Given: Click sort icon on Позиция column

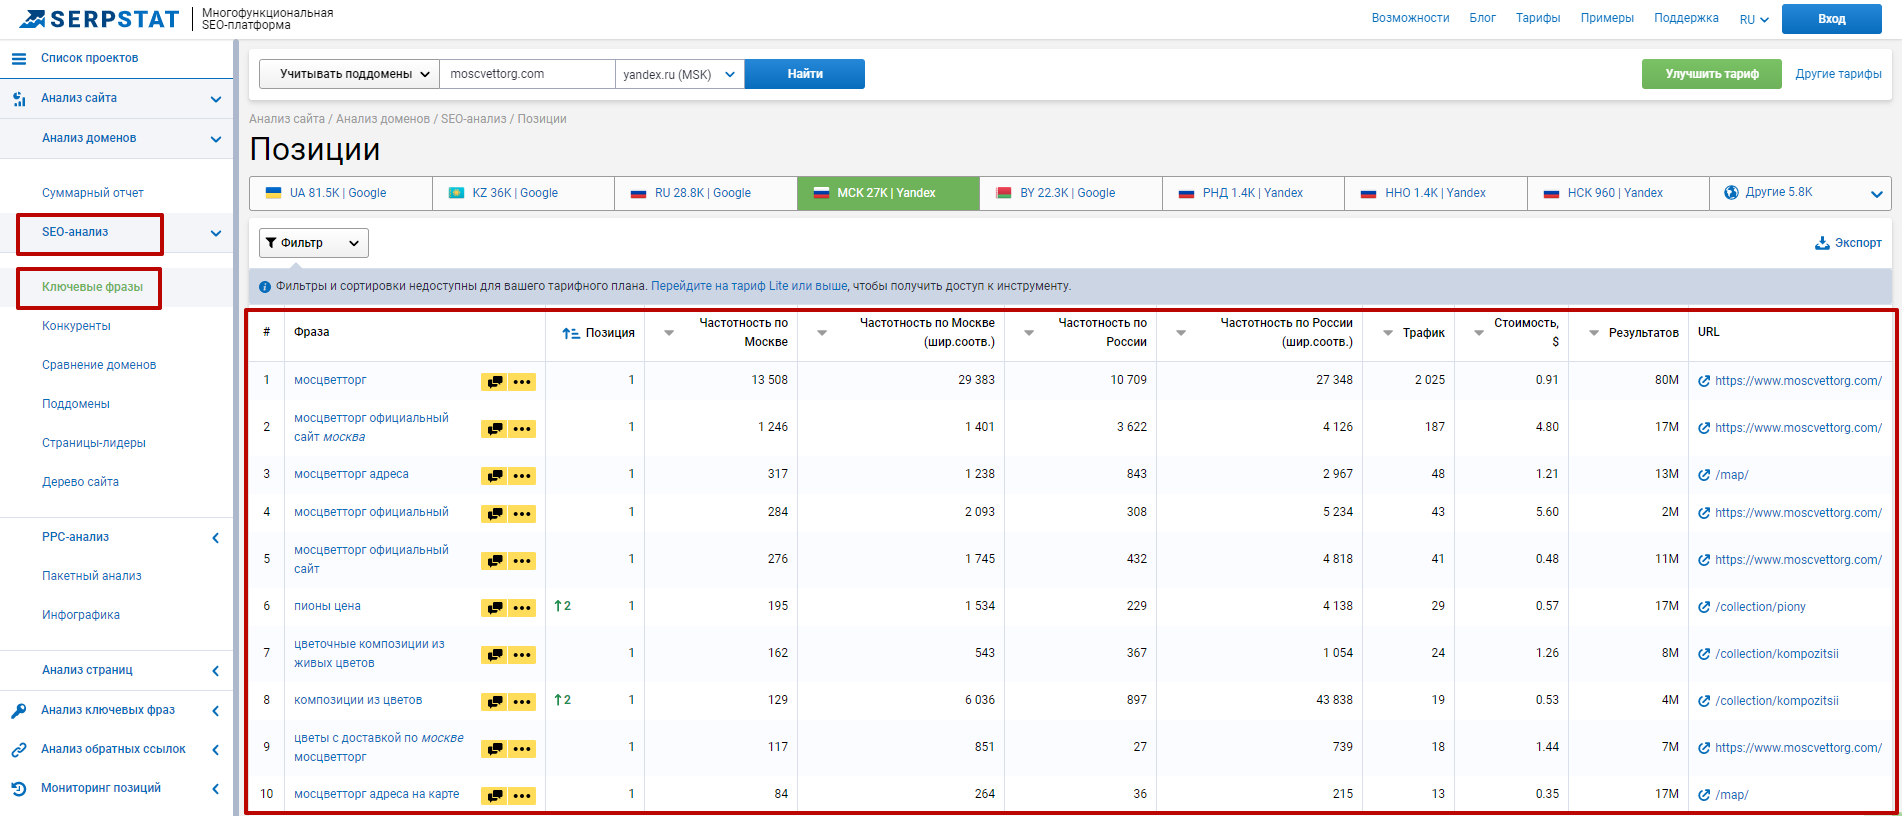Looking at the screenshot, I should click(571, 334).
